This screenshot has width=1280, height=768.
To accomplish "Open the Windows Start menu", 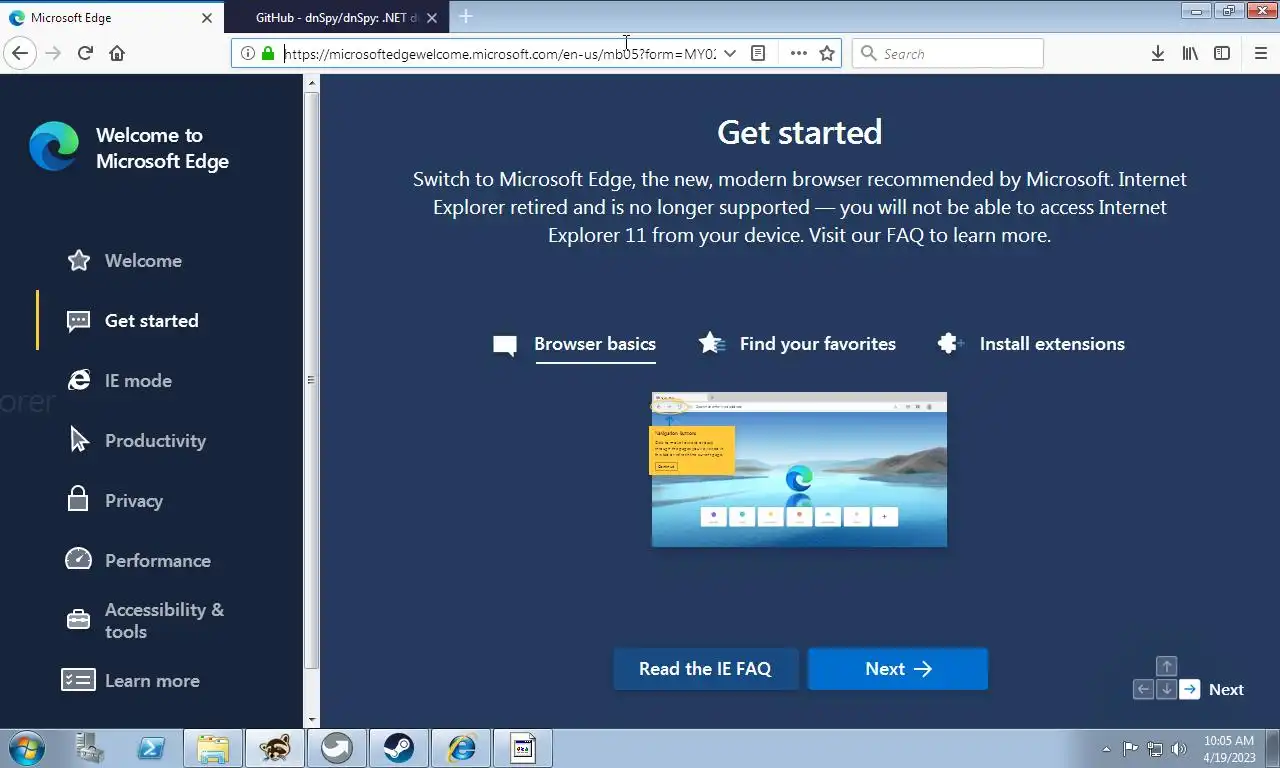I will 26,749.
